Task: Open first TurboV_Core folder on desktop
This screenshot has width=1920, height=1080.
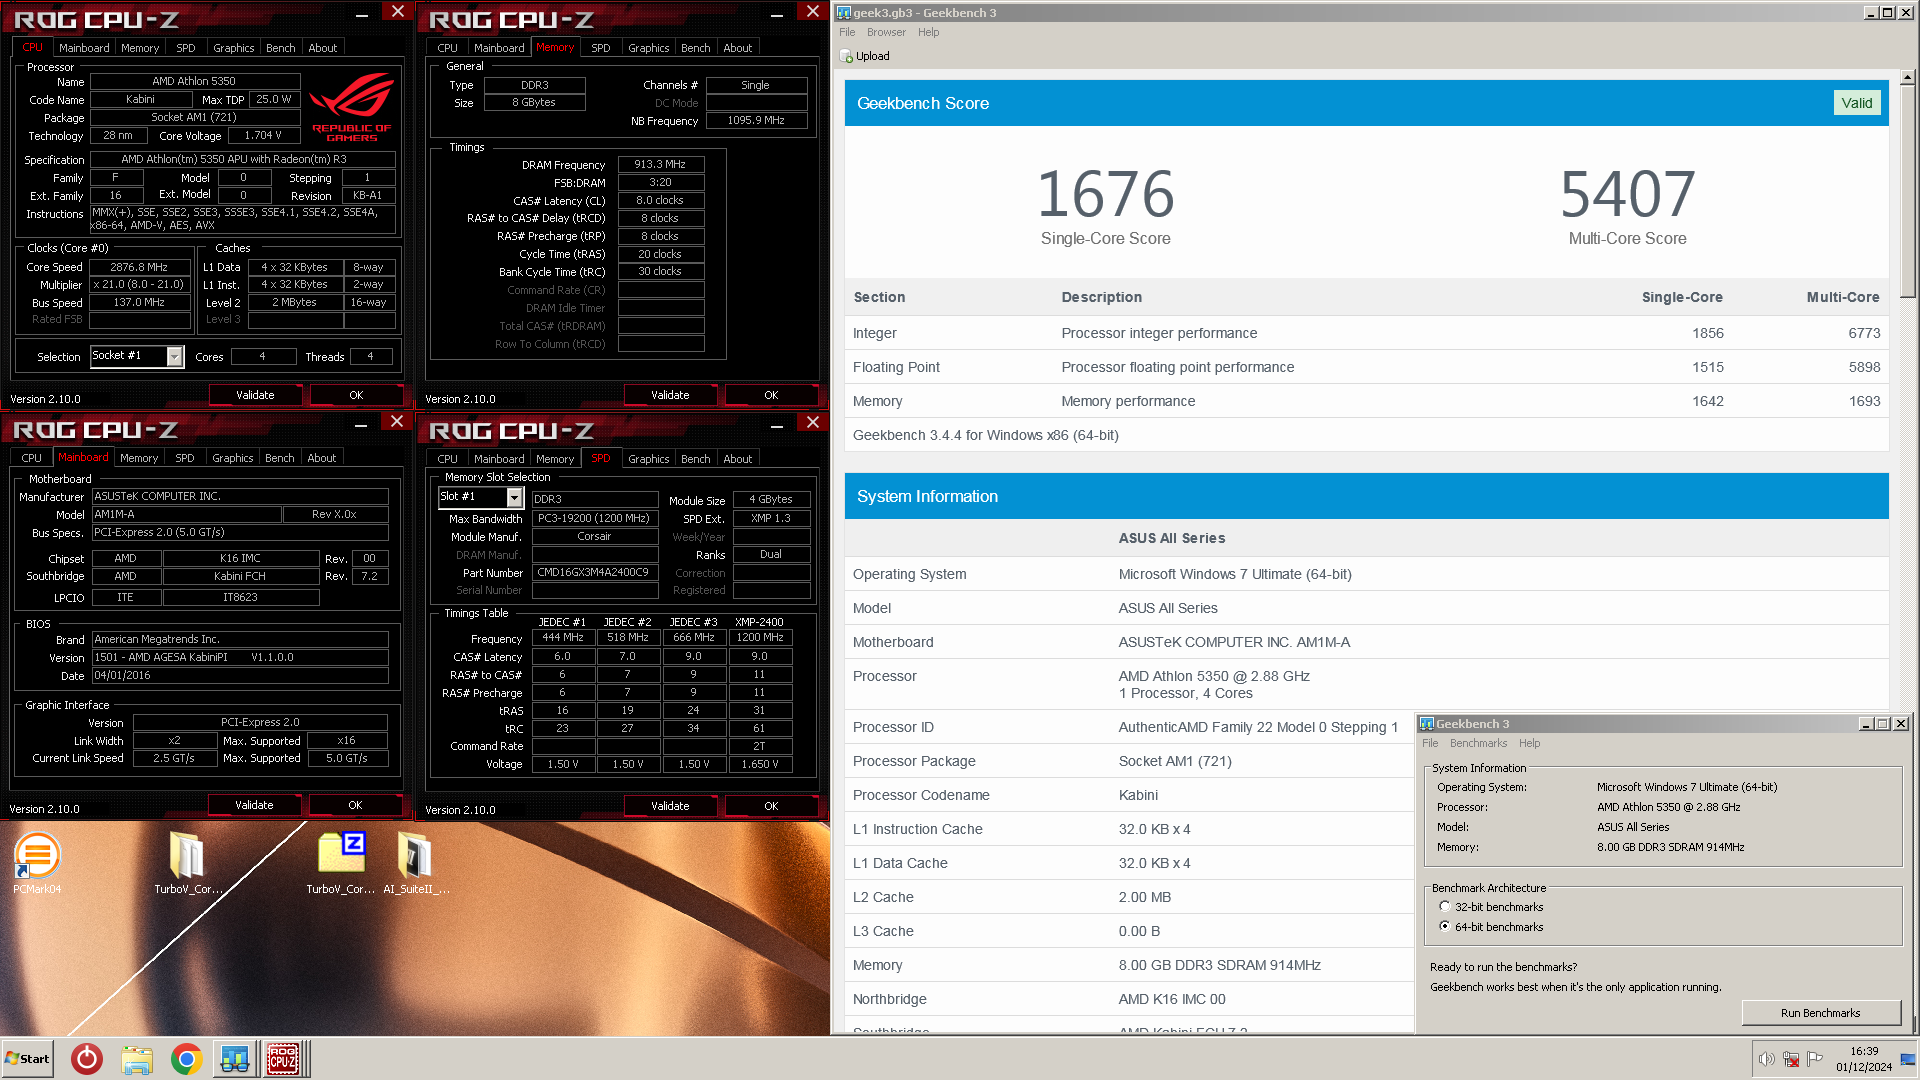Action: tap(187, 864)
